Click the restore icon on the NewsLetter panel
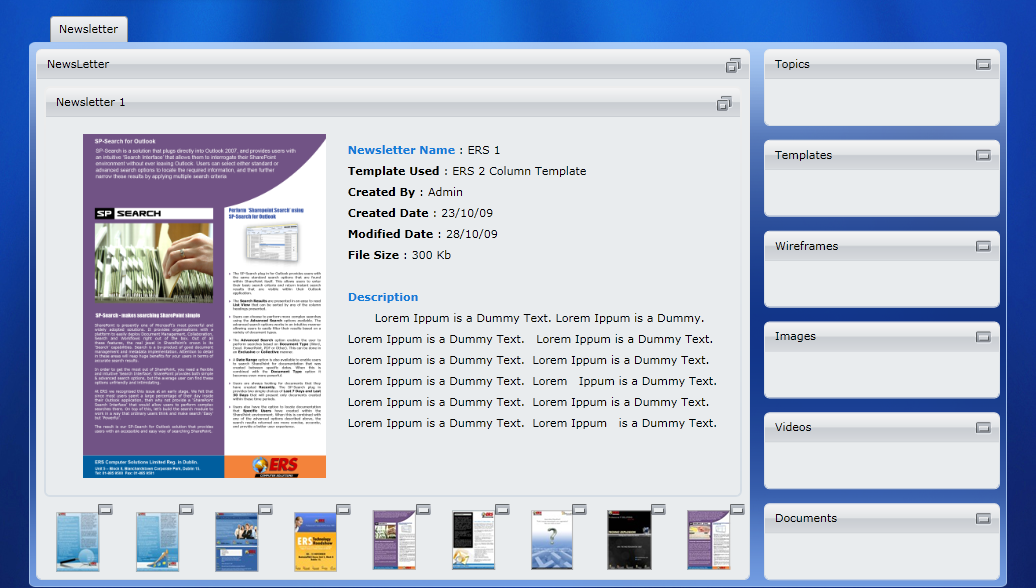The image size is (1036, 588). pyautogui.click(x=733, y=65)
